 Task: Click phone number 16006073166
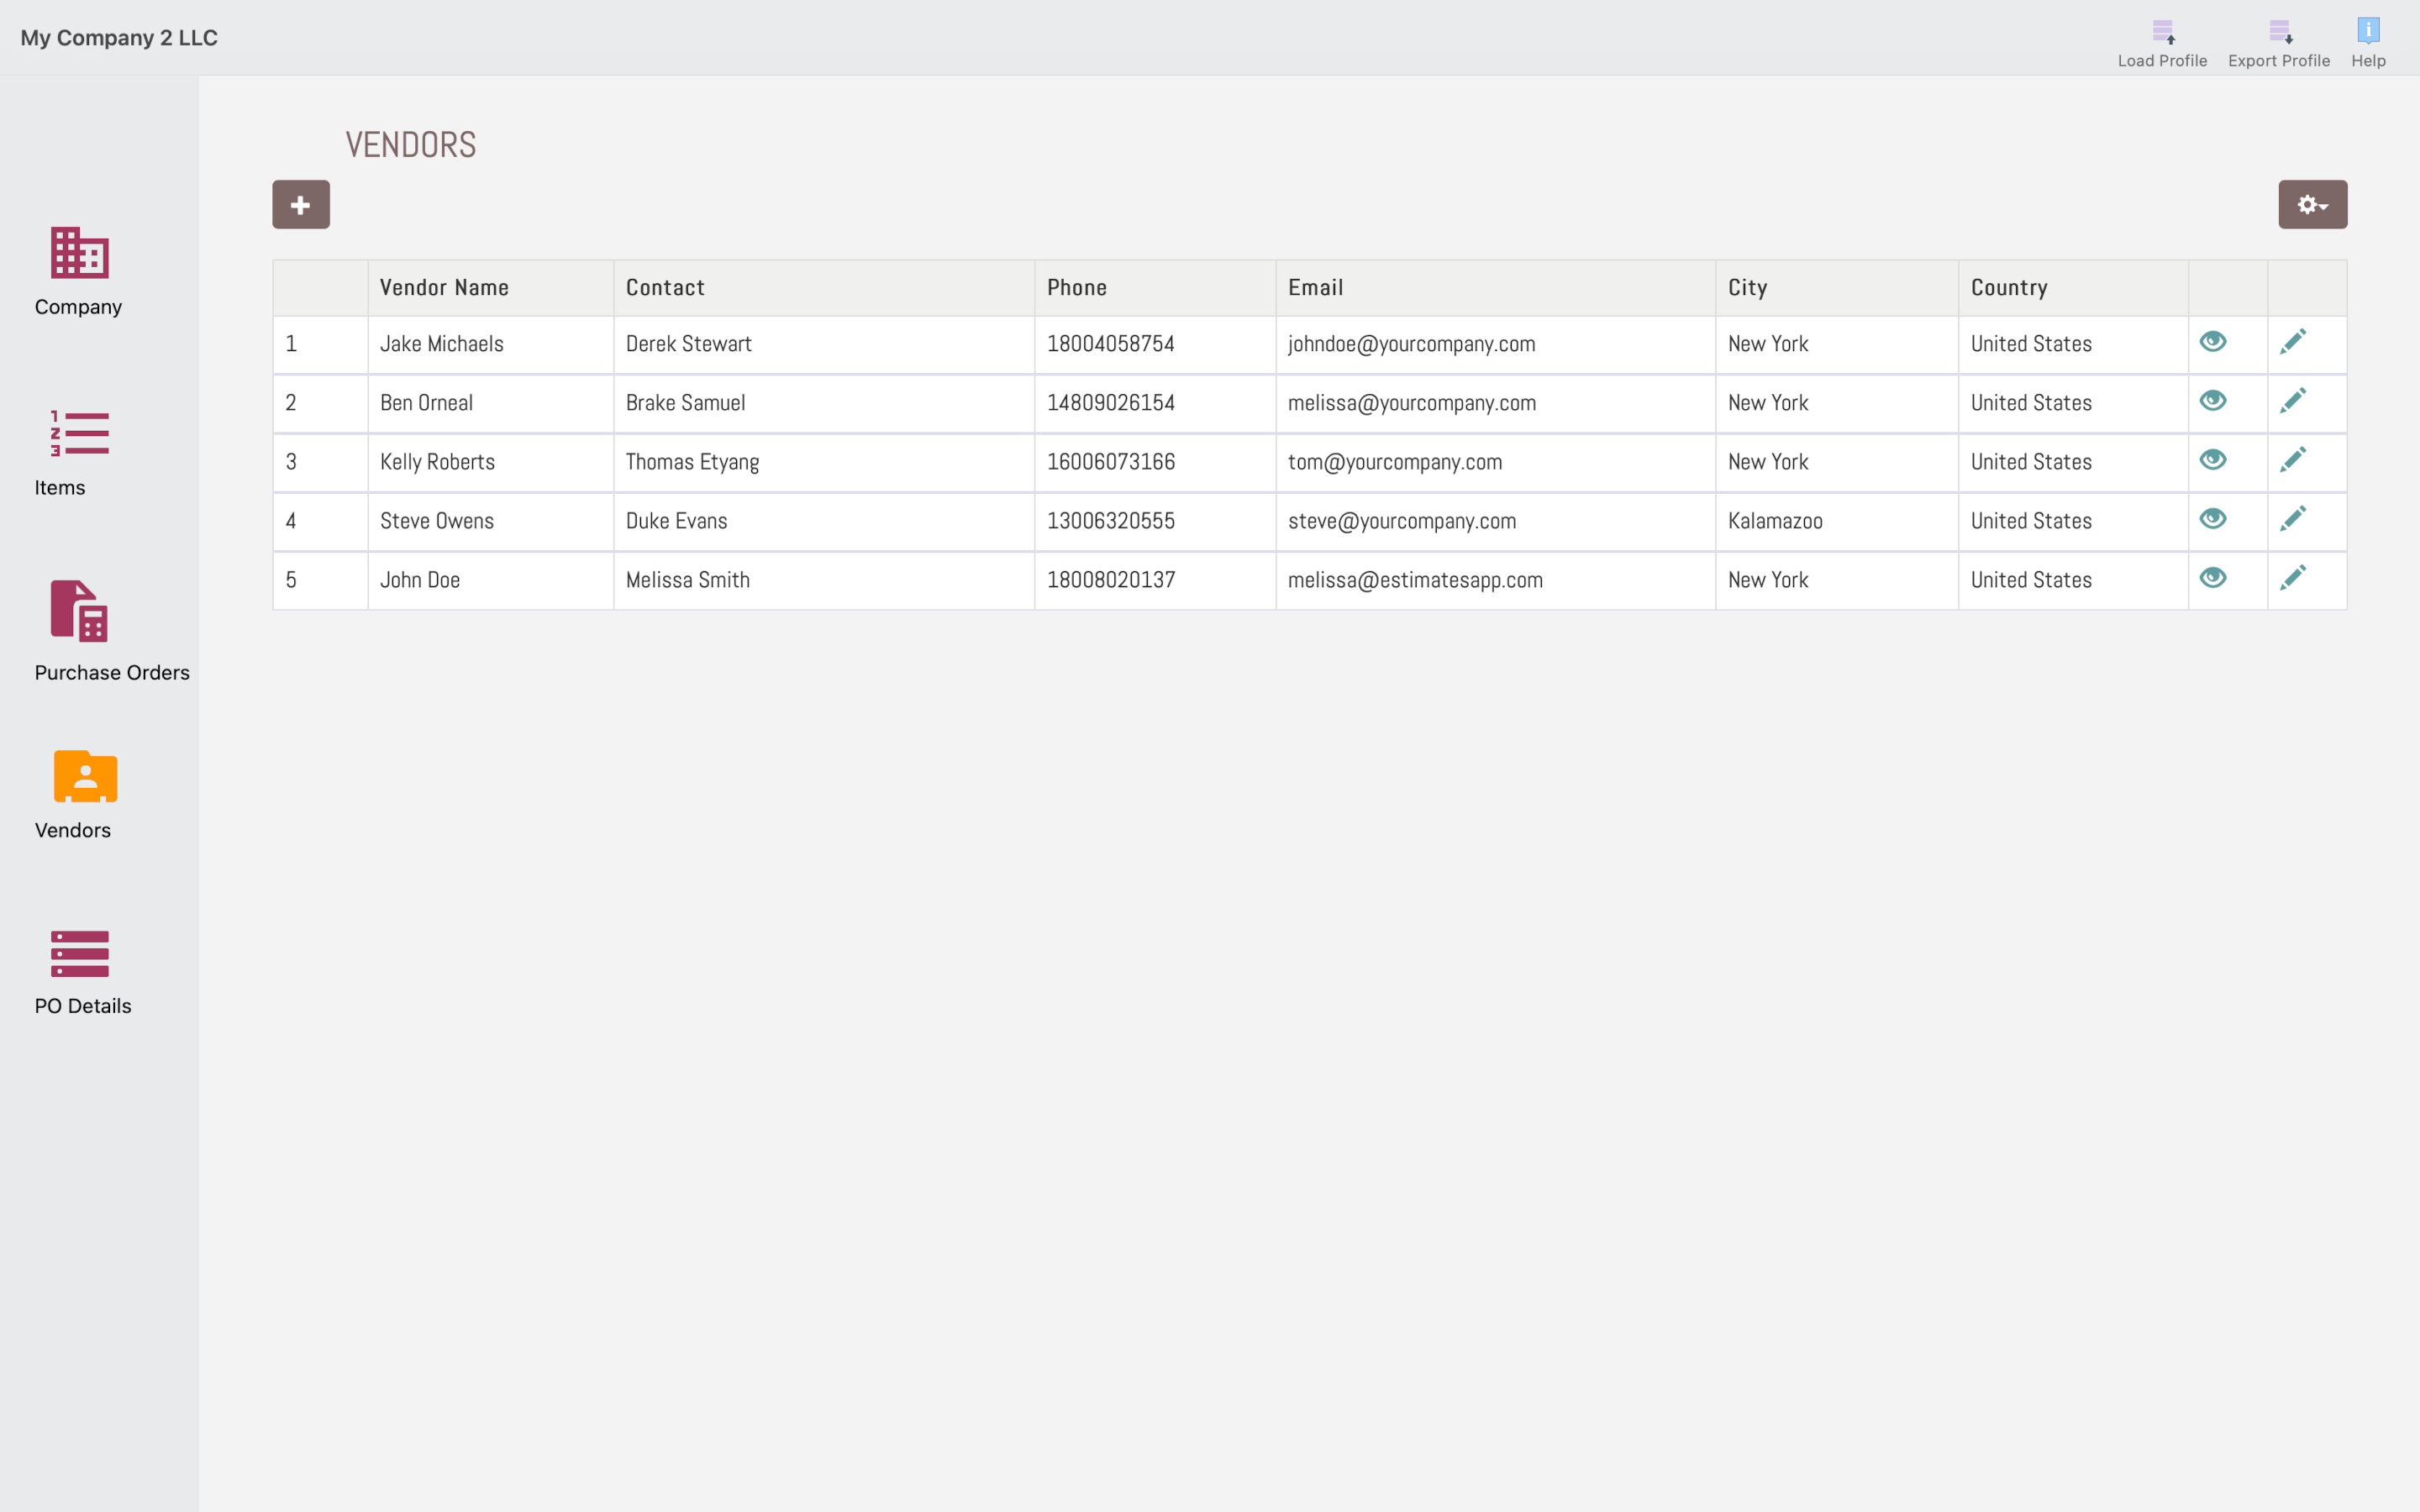[1111, 462]
